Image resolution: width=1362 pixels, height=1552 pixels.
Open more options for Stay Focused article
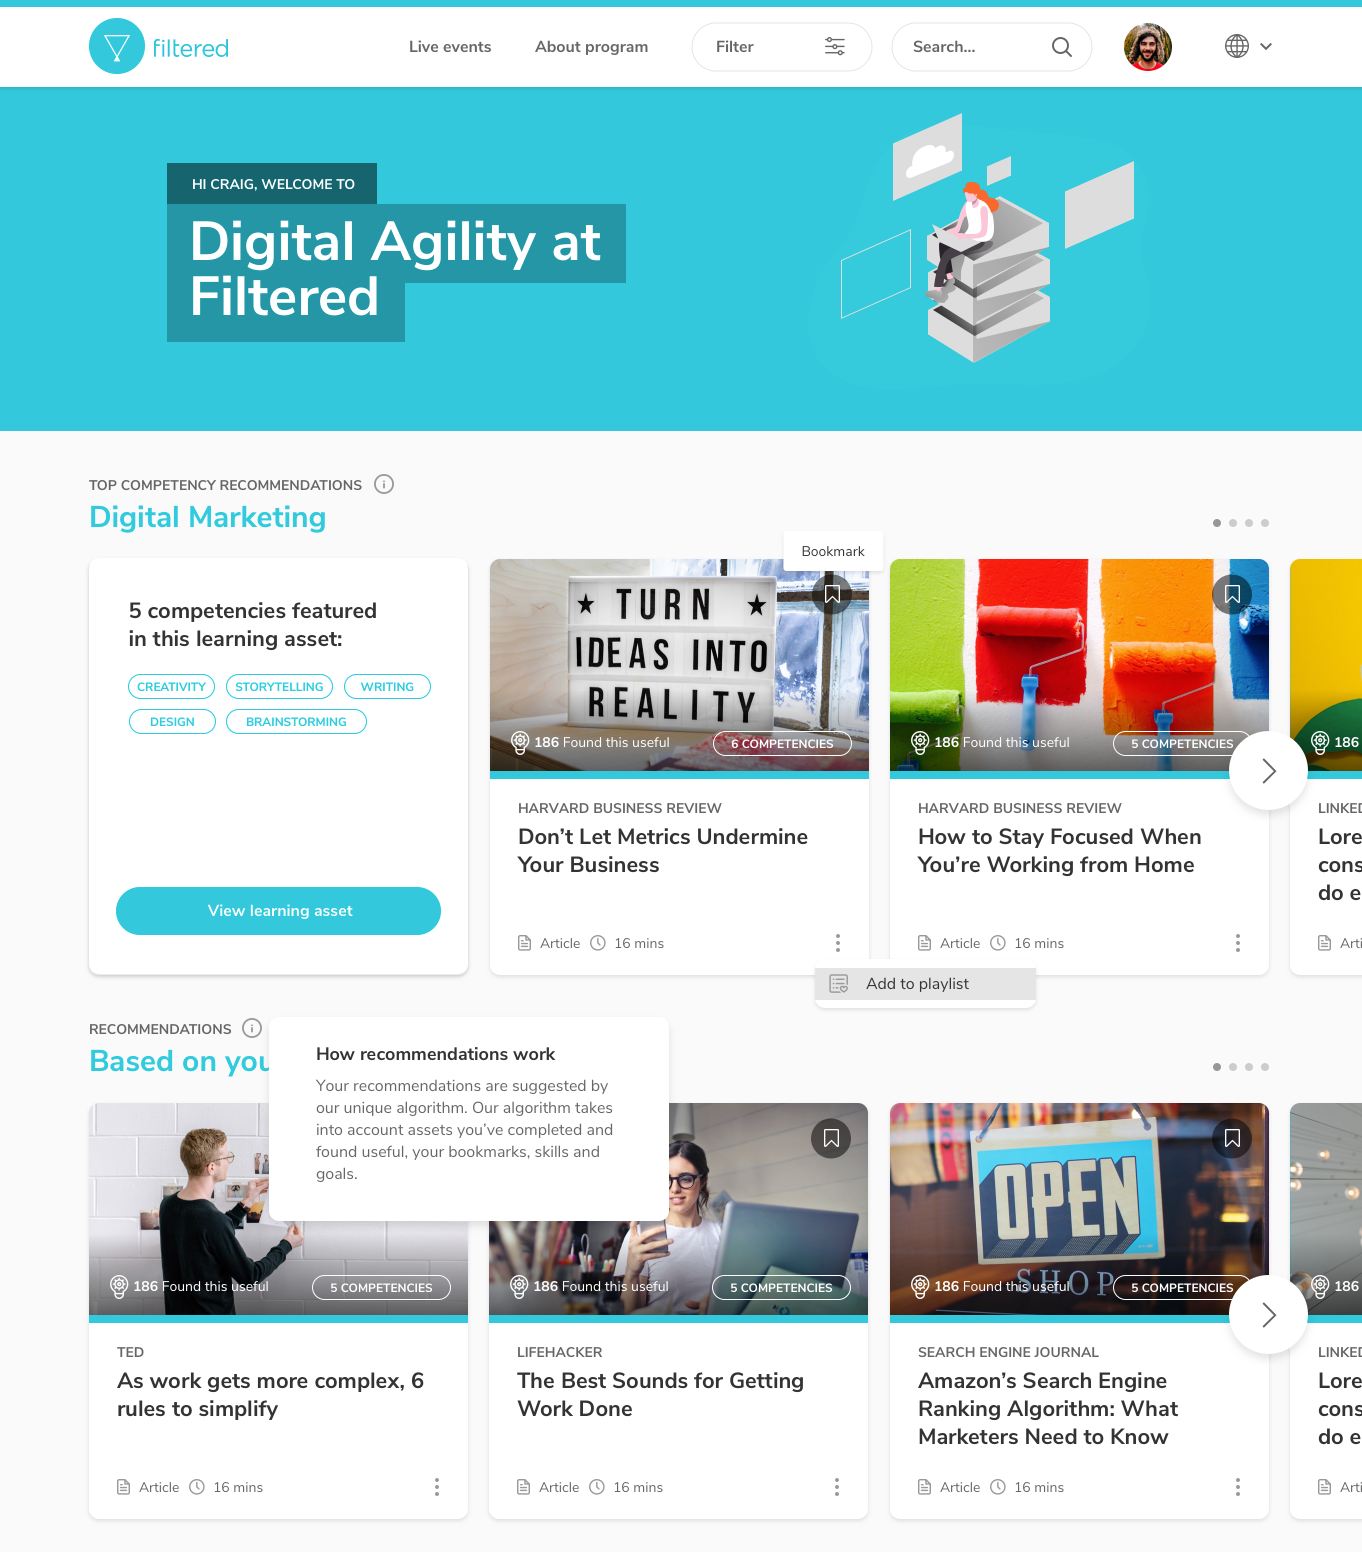pos(1238,943)
